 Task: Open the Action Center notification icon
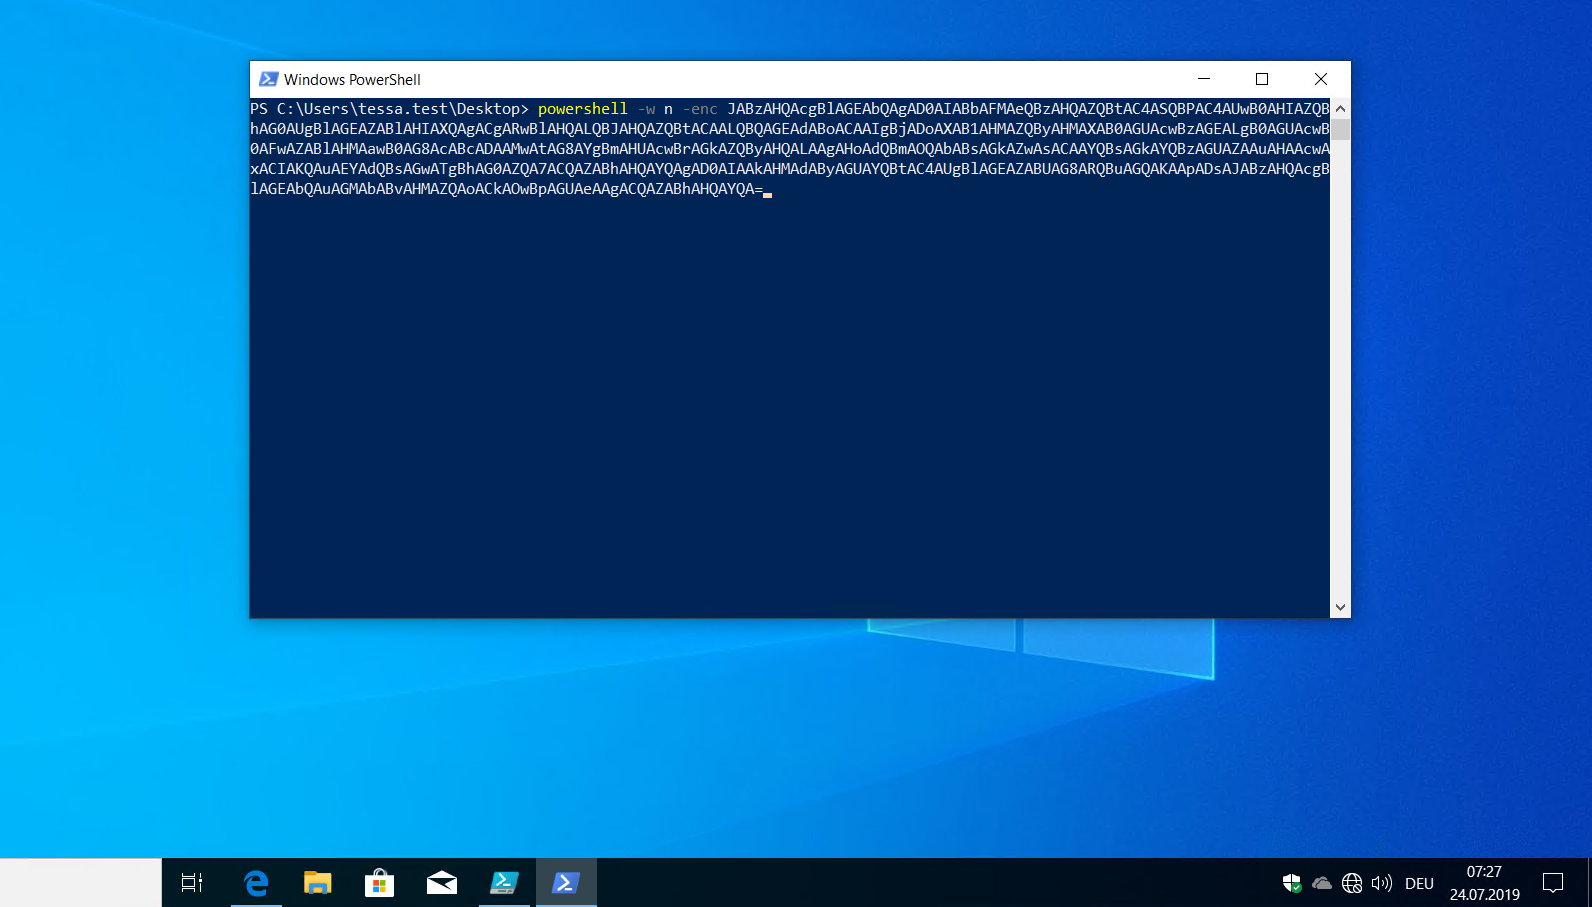coord(1553,883)
